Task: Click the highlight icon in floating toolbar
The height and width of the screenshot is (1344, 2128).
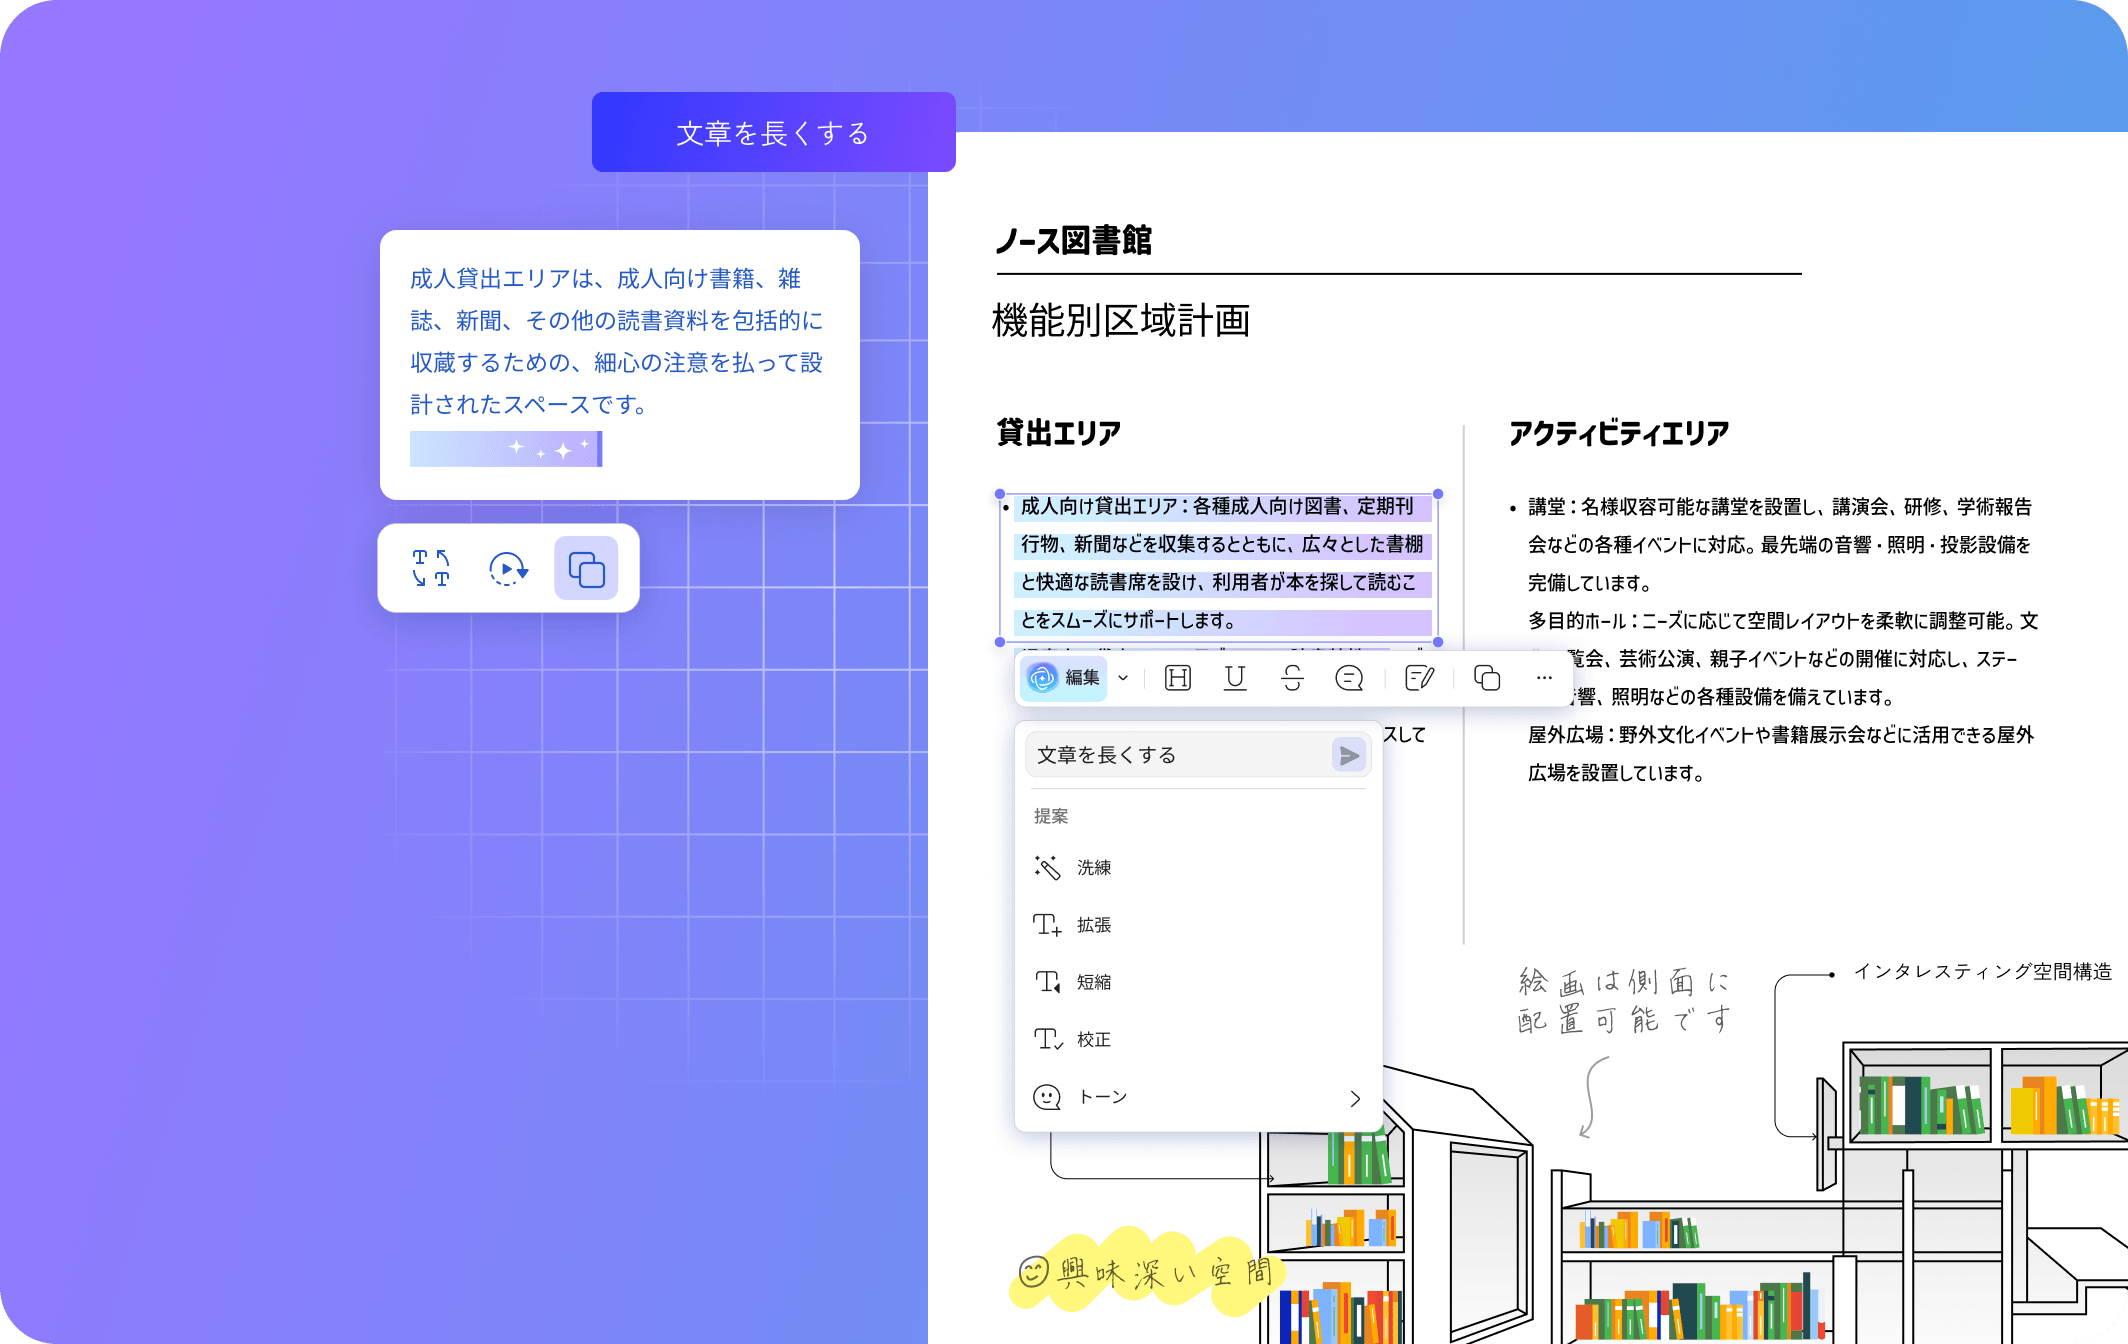Action: 1178,678
